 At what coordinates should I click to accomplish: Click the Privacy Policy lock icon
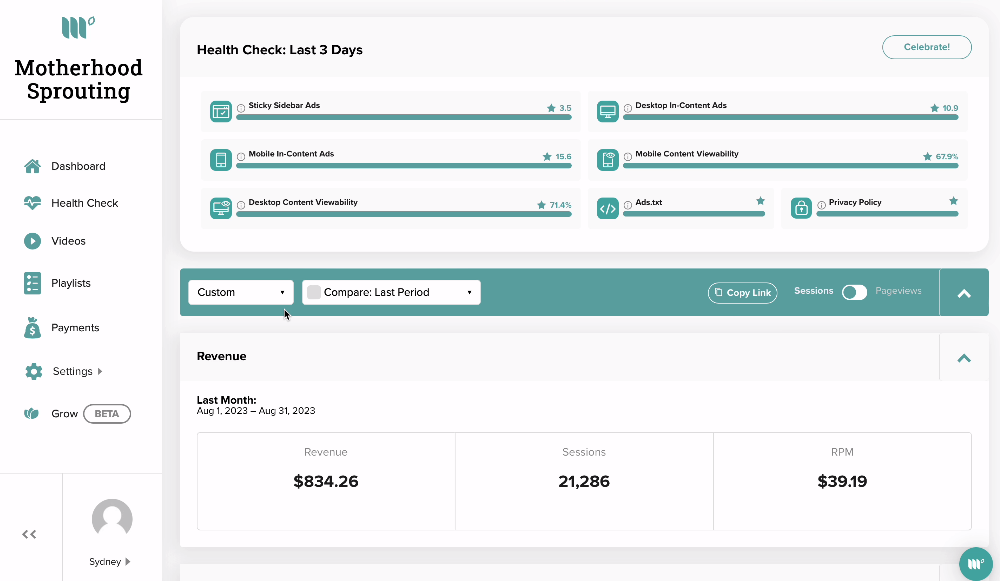(801, 208)
